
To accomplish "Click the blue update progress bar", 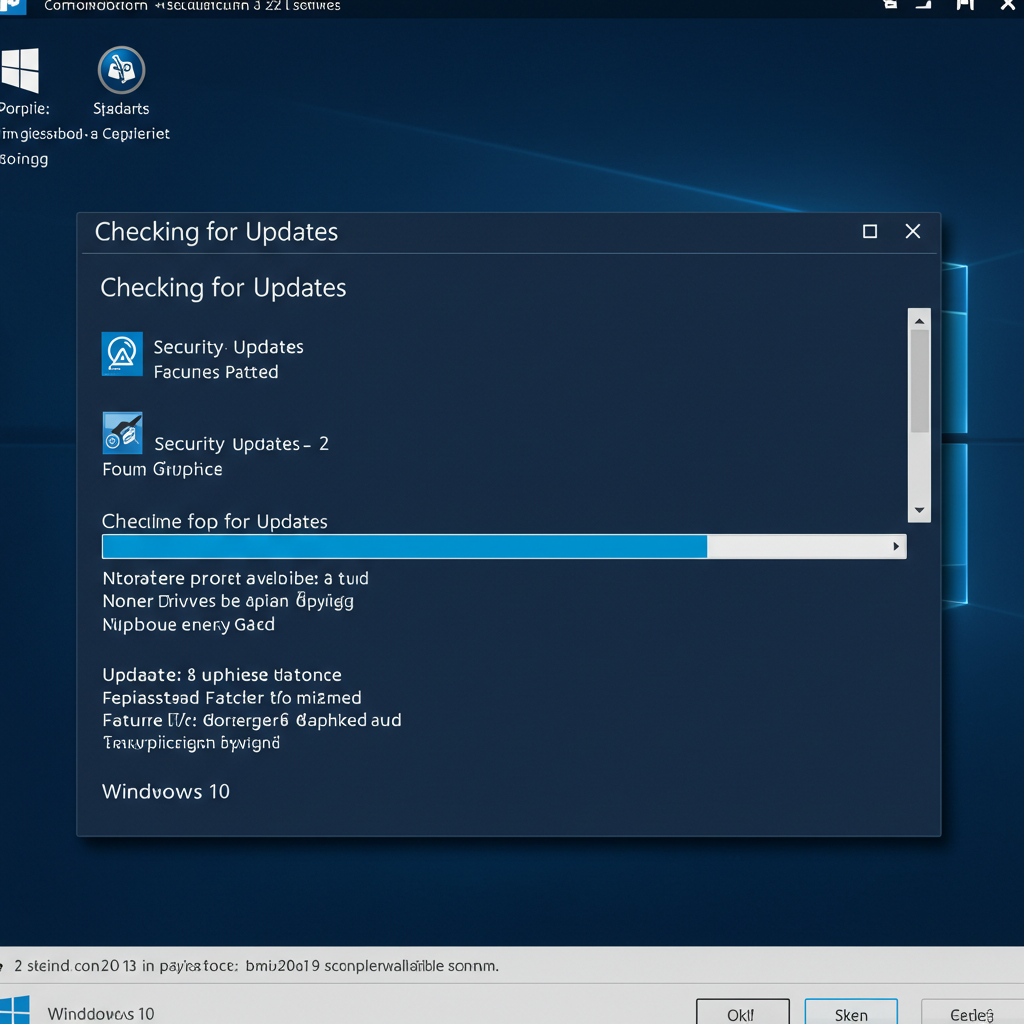I will coord(504,547).
